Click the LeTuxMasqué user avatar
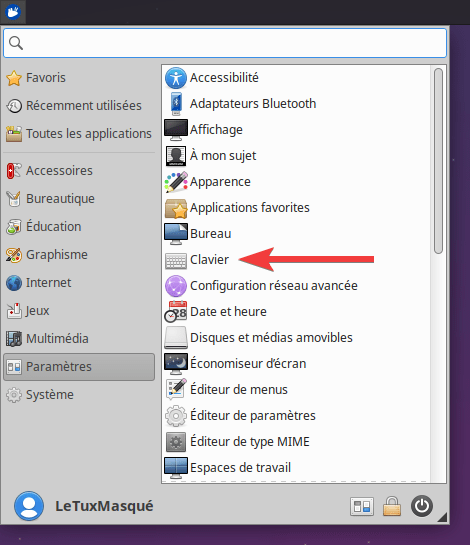 tap(29, 506)
